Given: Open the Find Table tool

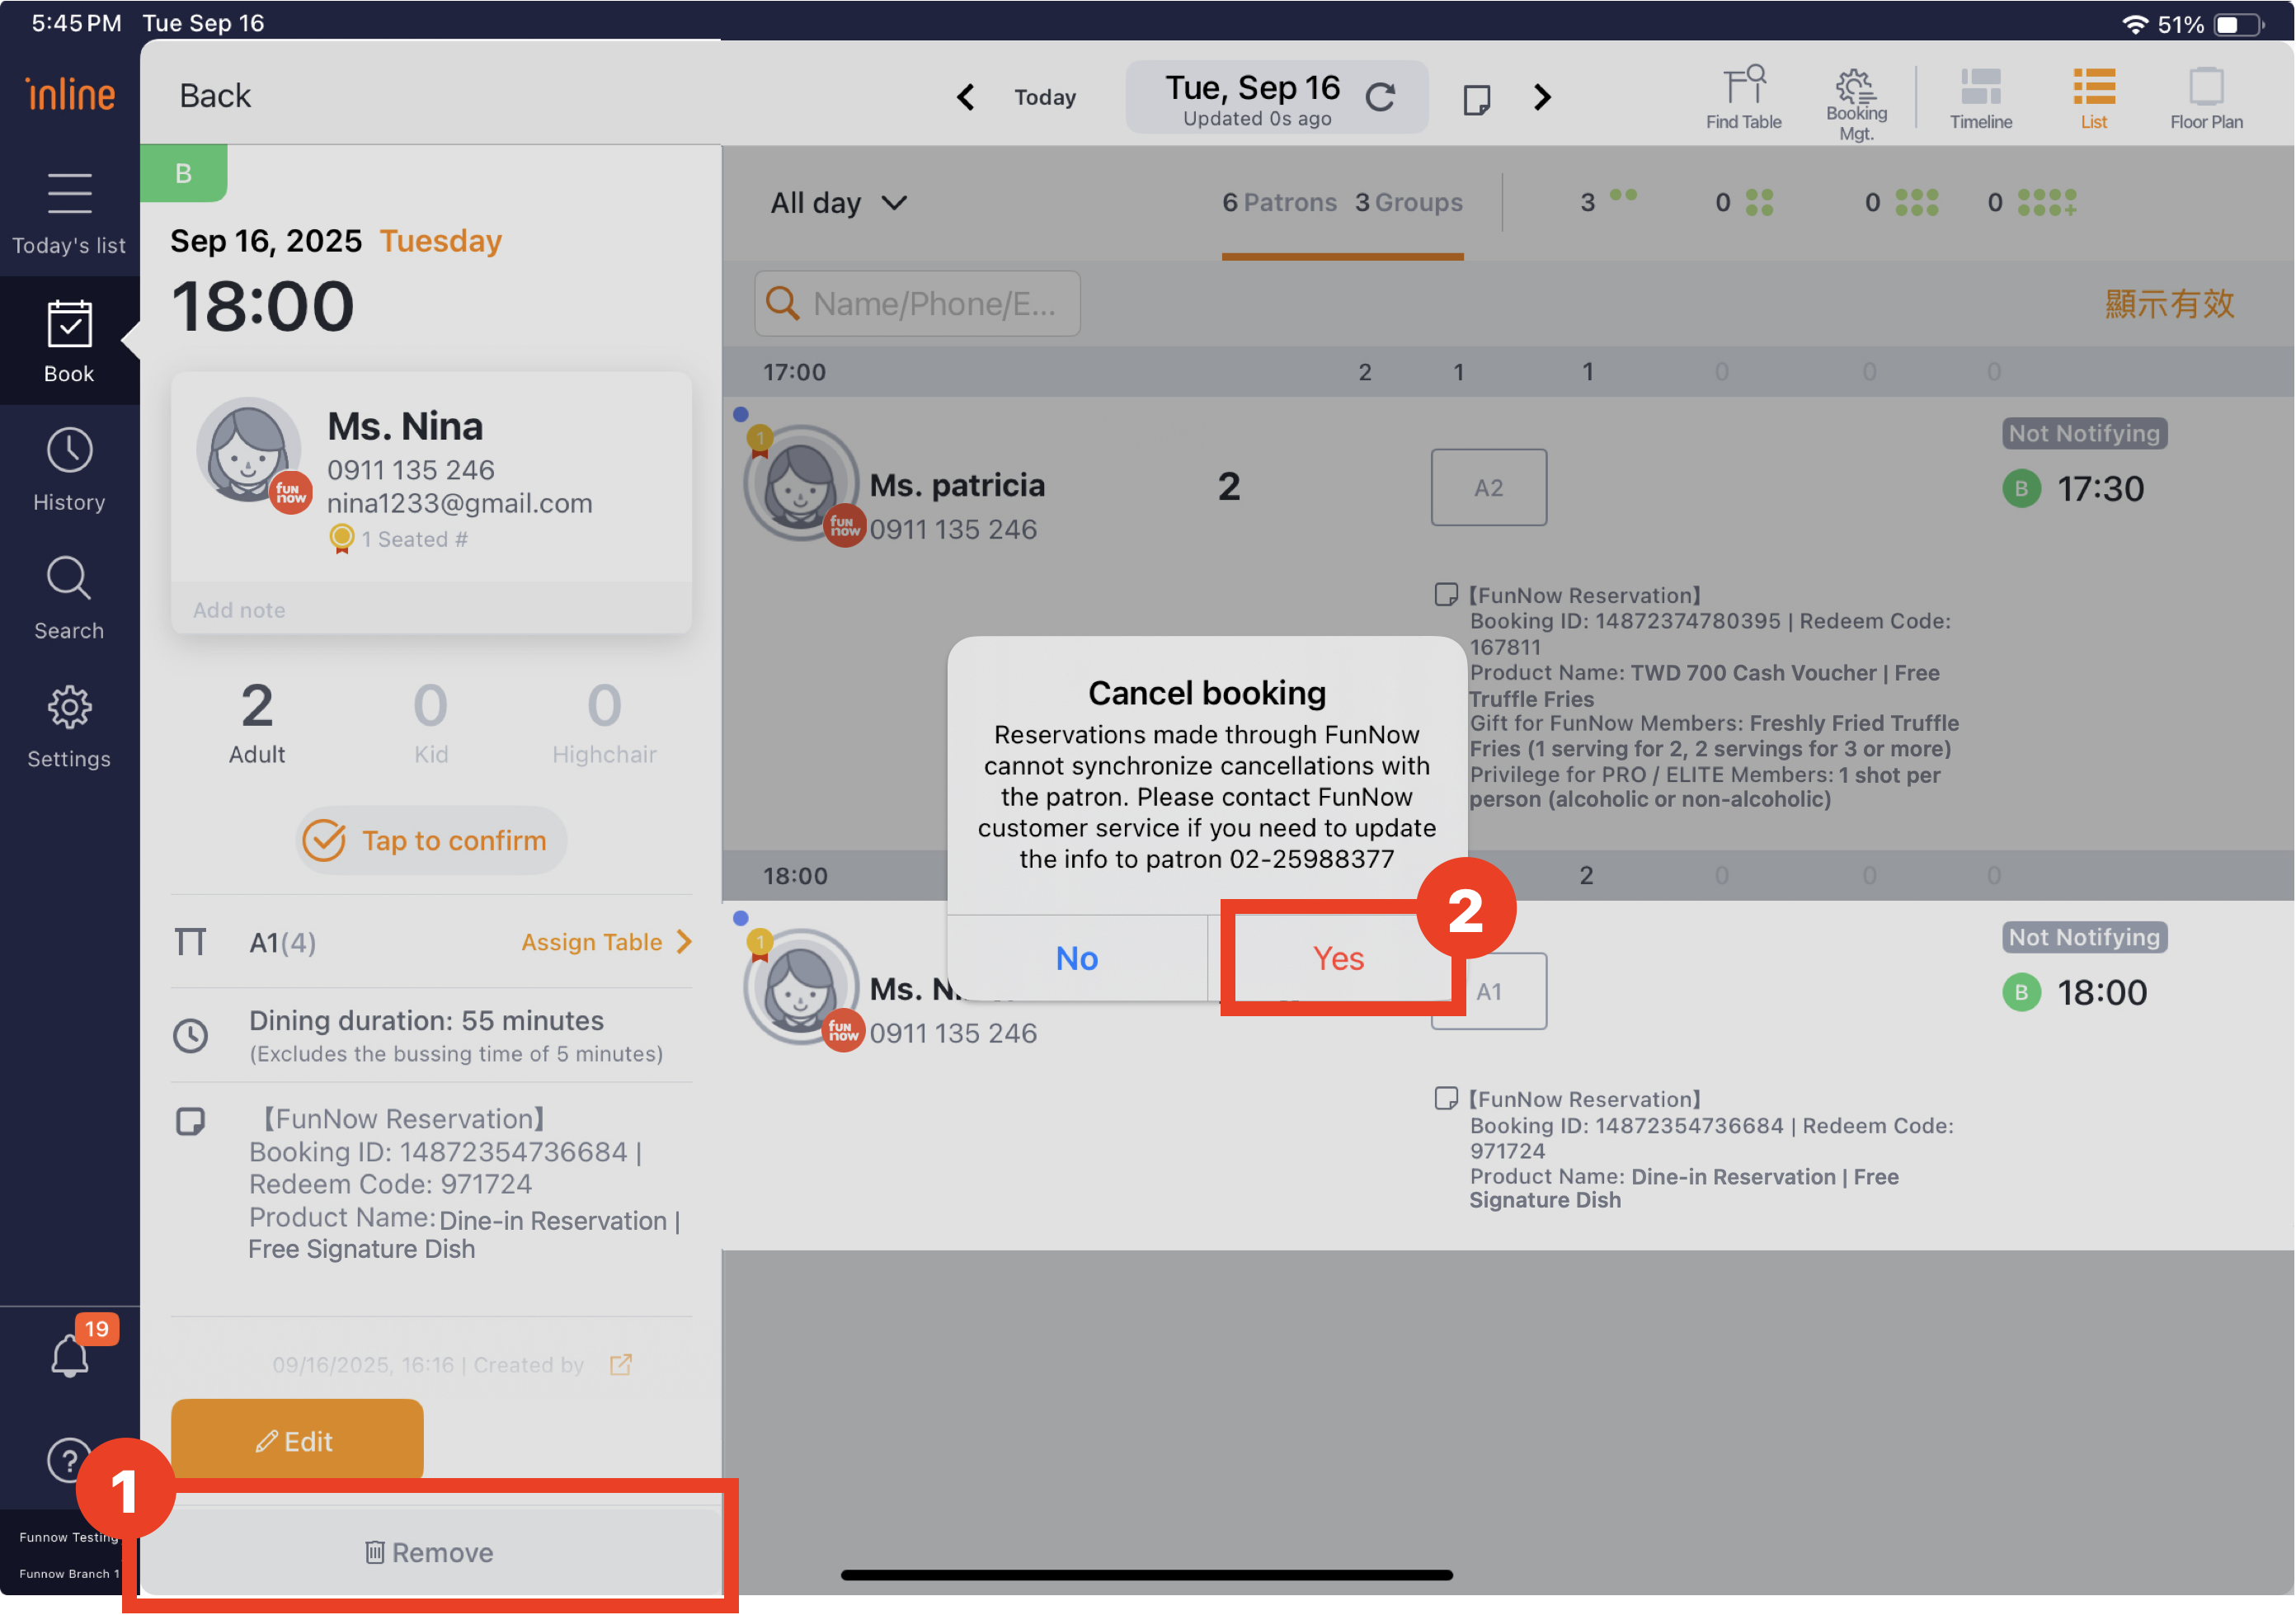Looking at the screenshot, I should coord(1743,98).
